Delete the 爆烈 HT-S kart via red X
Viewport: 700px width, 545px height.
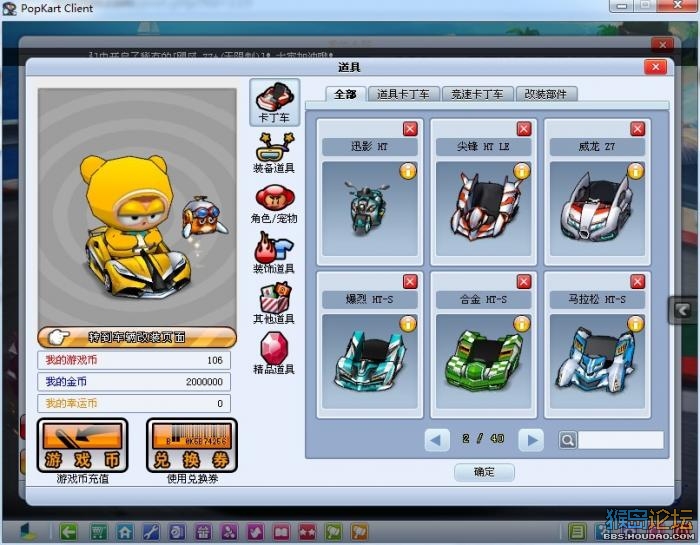pyautogui.click(x=410, y=282)
